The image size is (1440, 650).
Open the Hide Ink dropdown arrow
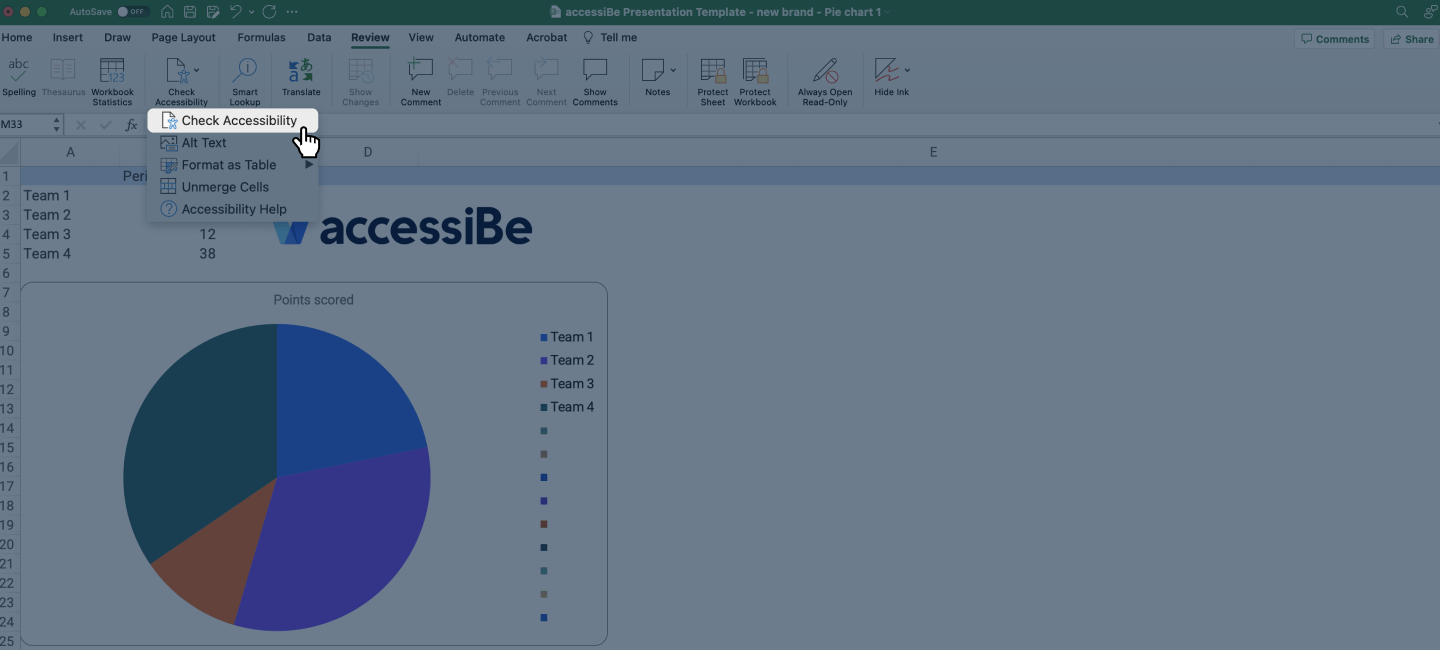tap(907, 70)
